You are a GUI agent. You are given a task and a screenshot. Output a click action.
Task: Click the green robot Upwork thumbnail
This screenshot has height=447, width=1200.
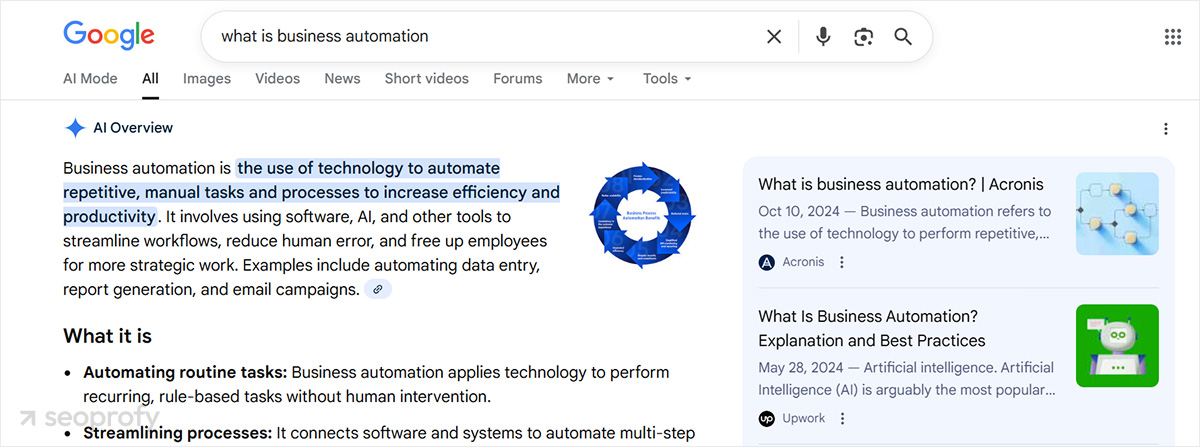(1117, 345)
